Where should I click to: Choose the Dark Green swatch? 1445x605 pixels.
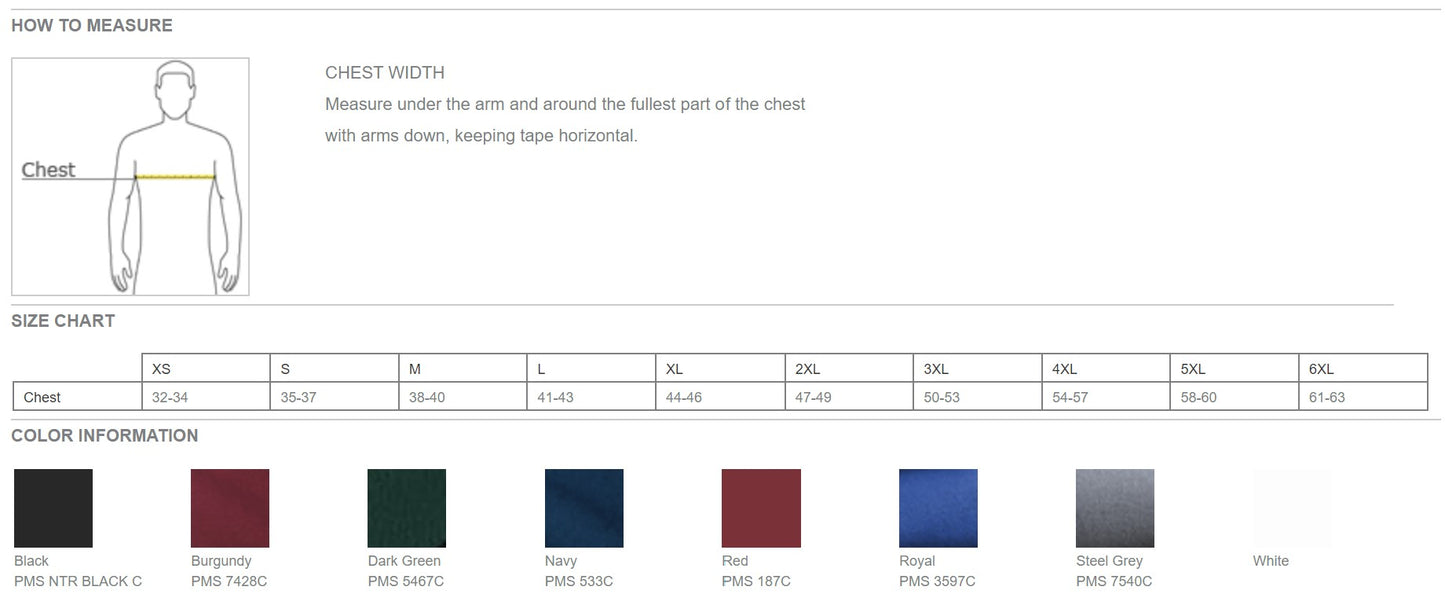click(407, 508)
